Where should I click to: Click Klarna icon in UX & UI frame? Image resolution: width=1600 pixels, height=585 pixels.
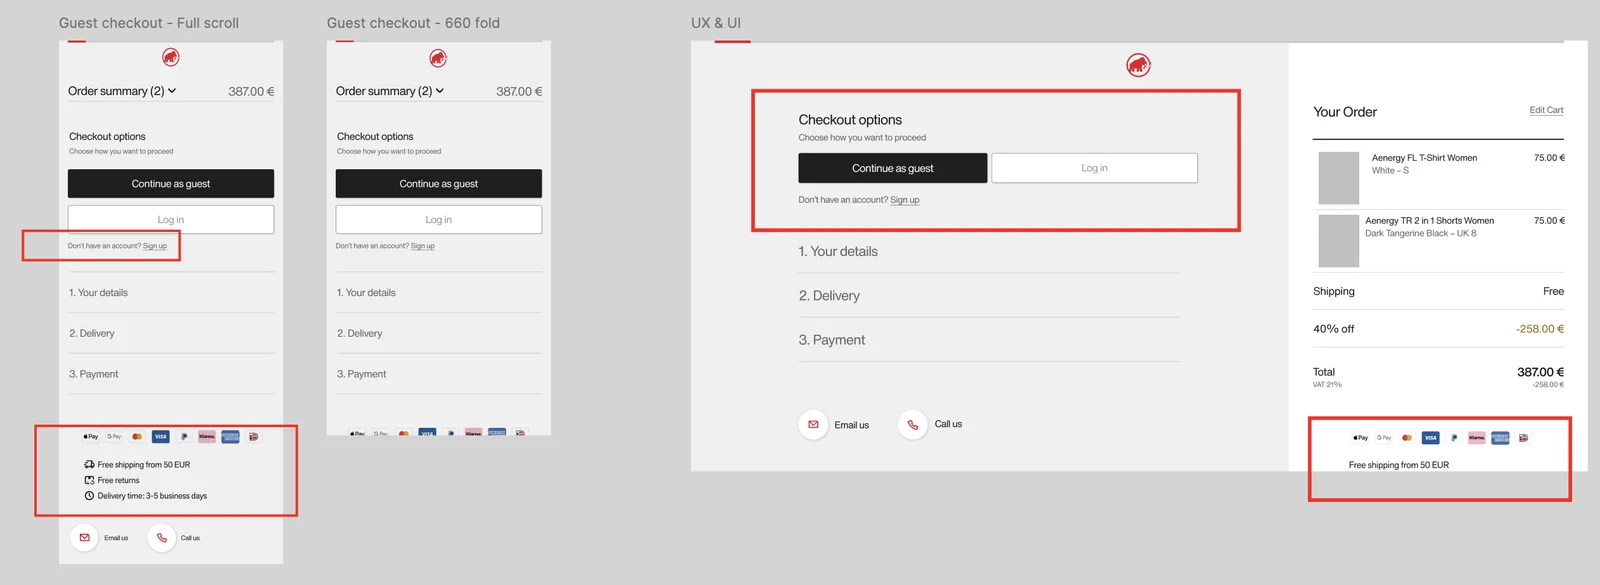tap(1477, 438)
